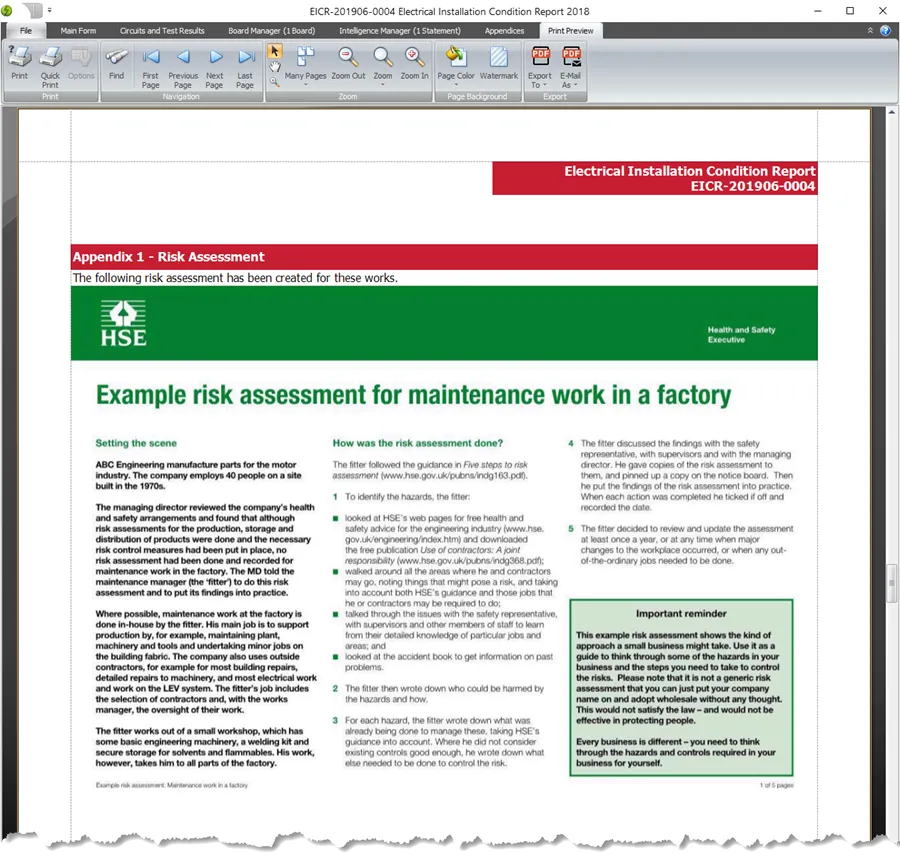Open the E-Mail As dropdown
The width and height of the screenshot is (900, 854).
point(571,84)
